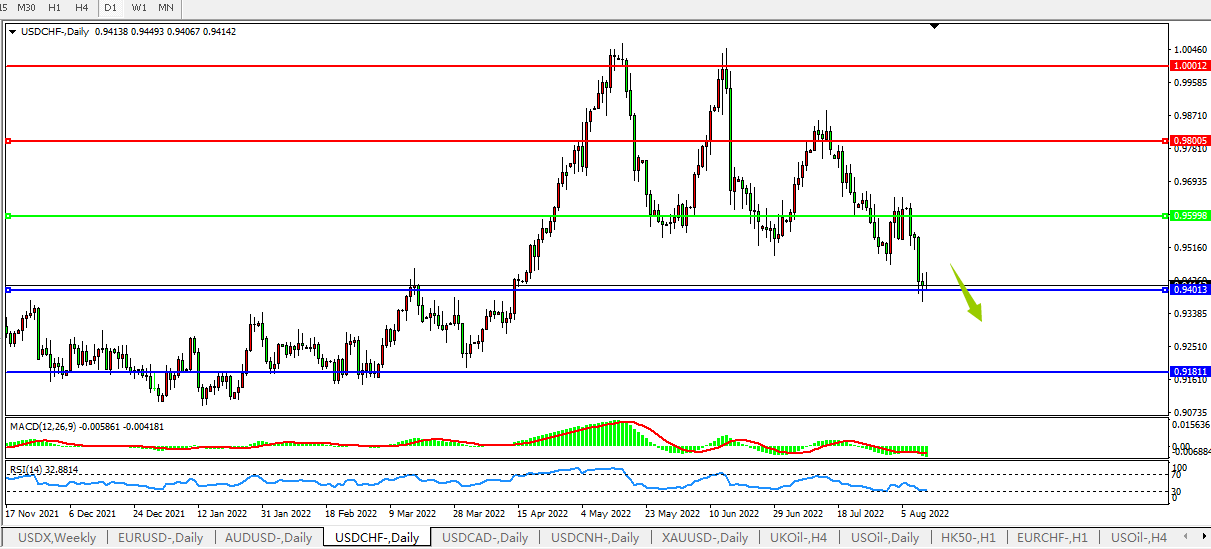This screenshot has width=1211, height=549.
Task: Click the chart shift triangle marker at top
Action: point(934,27)
